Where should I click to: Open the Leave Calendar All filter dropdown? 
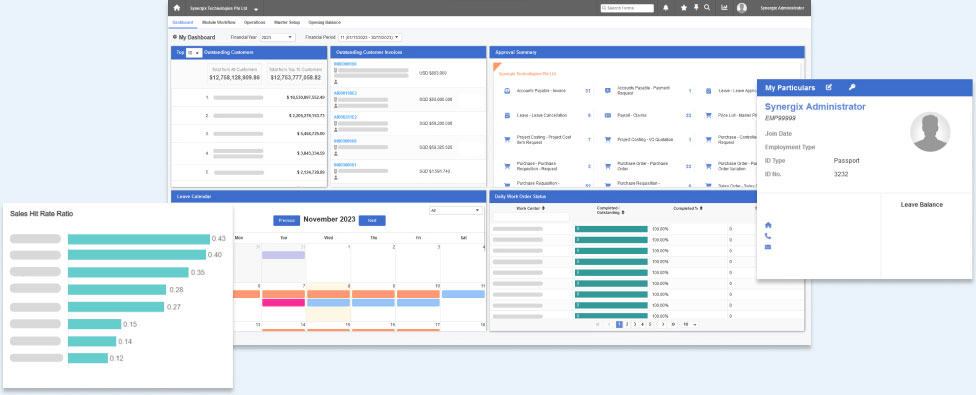pyautogui.click(x=456, y=211)
